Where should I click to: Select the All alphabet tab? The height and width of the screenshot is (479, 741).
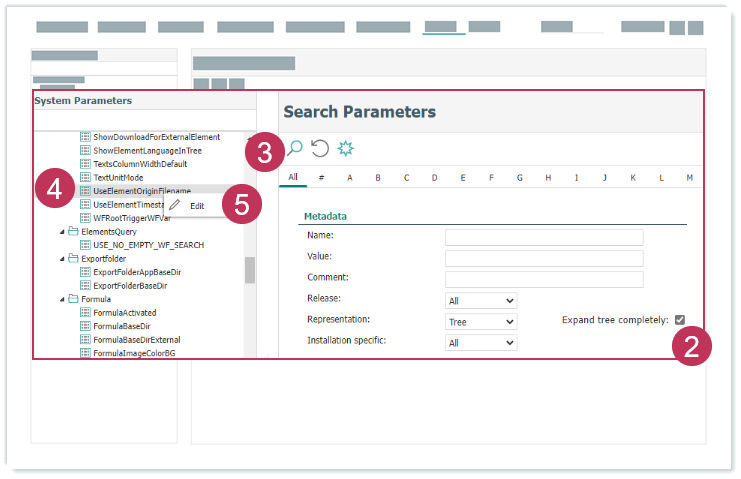pyautogui.click(x=293, y=178)
